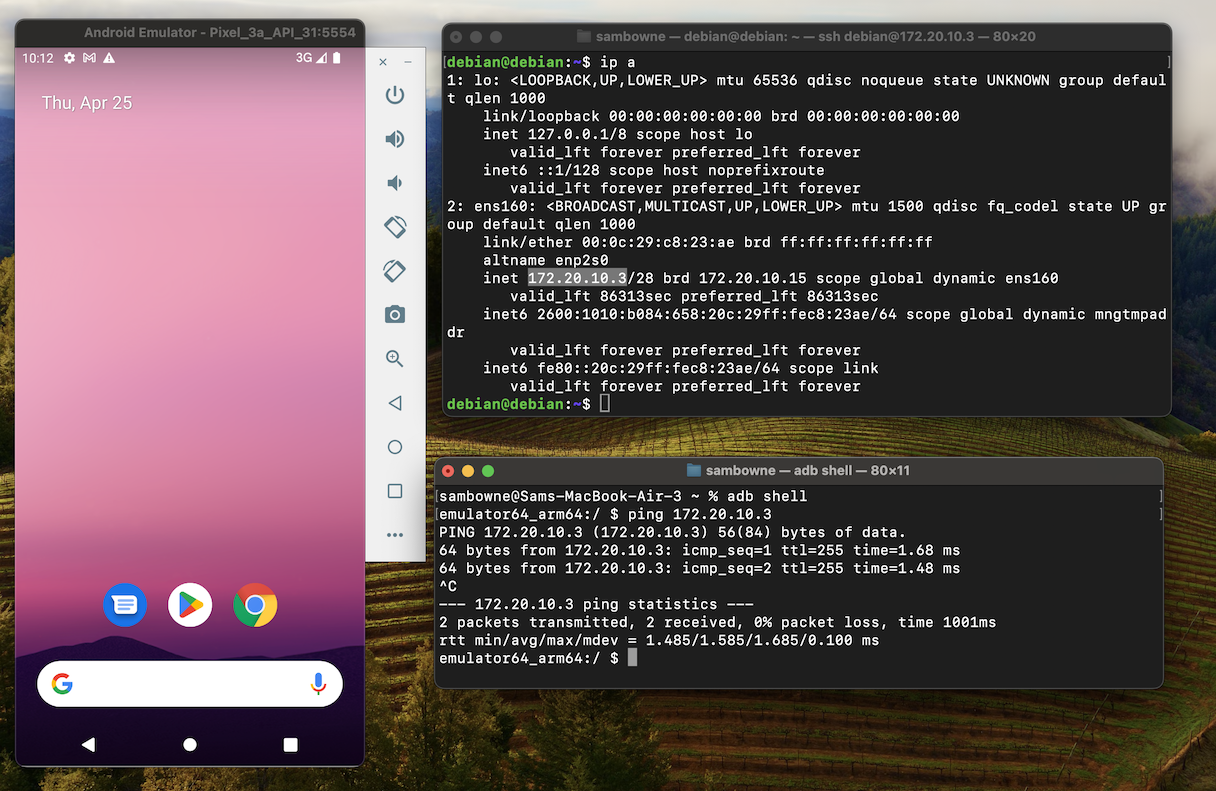Click the 'PING 172.20.10.3 (172.20.10.3) 56(84) bytes' line
The height and width of the screenshot is (791, 1216).
(672, 532)
